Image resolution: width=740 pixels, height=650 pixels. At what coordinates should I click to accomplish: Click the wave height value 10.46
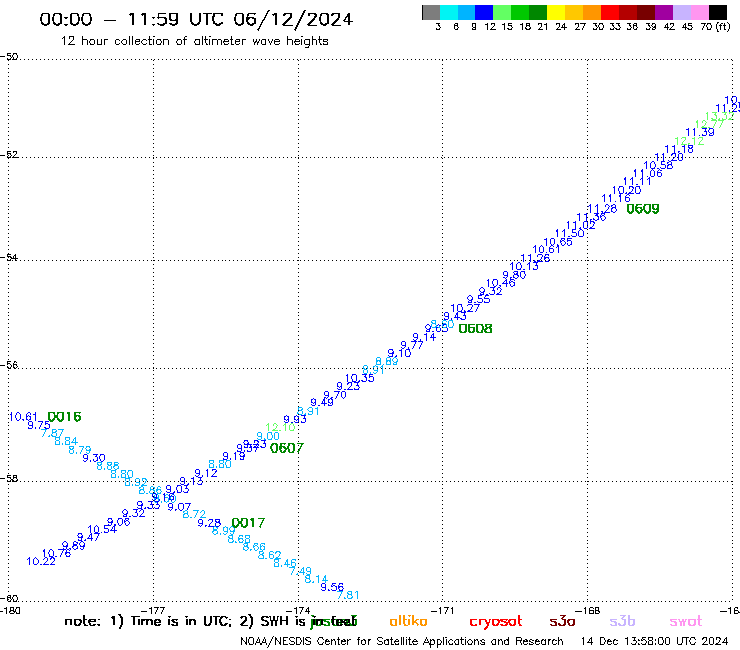500,283
